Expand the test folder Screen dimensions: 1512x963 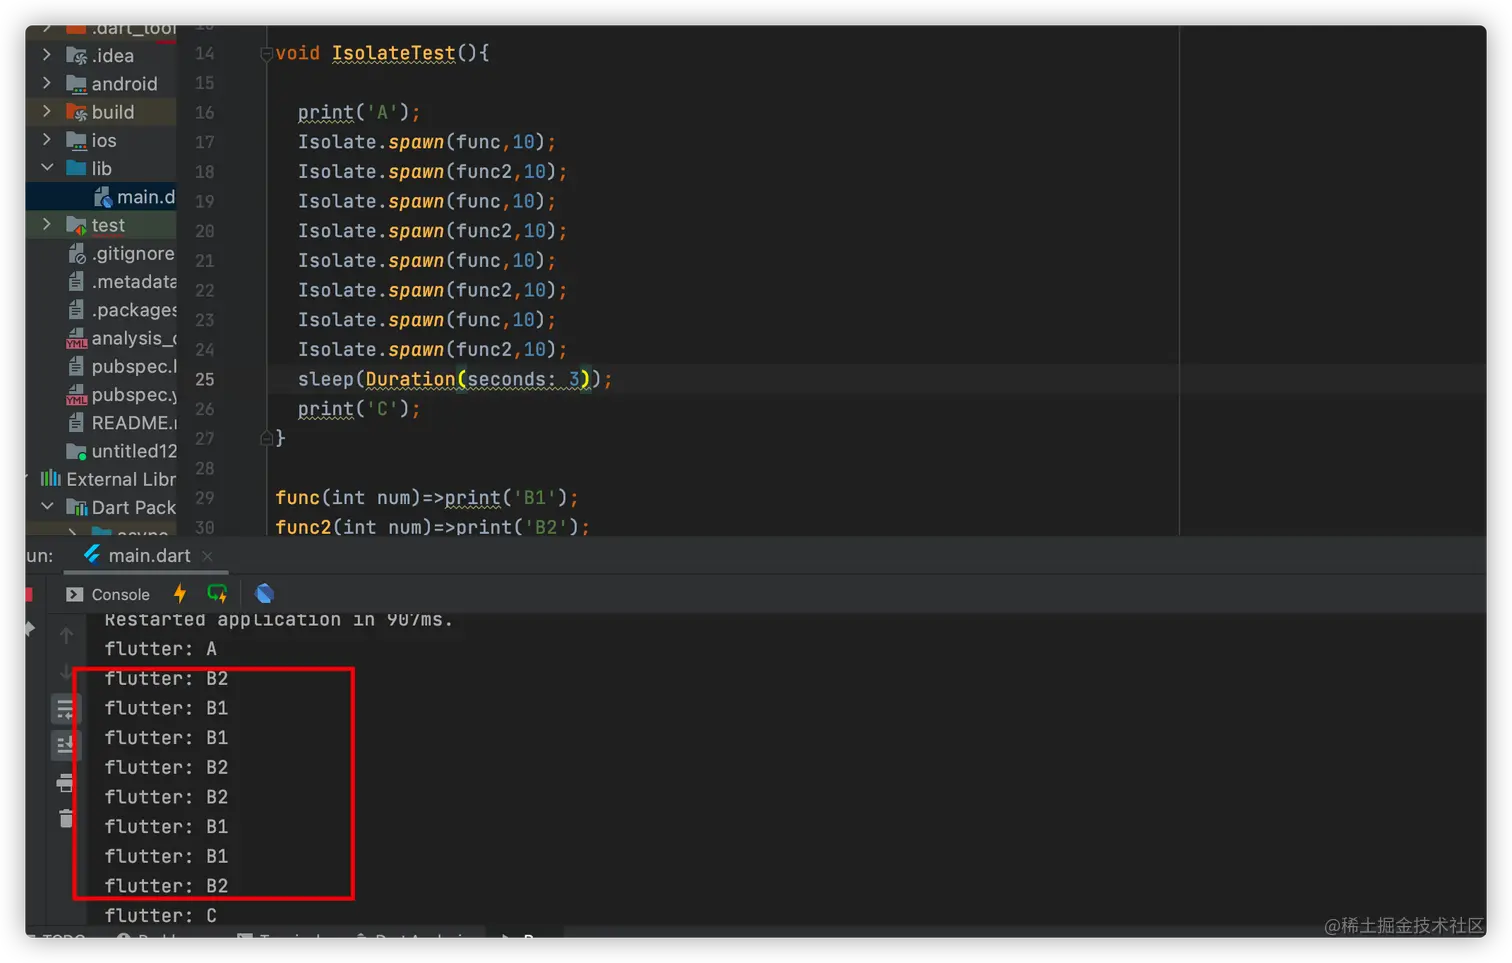pyautogui.click(x=47, y=225)
